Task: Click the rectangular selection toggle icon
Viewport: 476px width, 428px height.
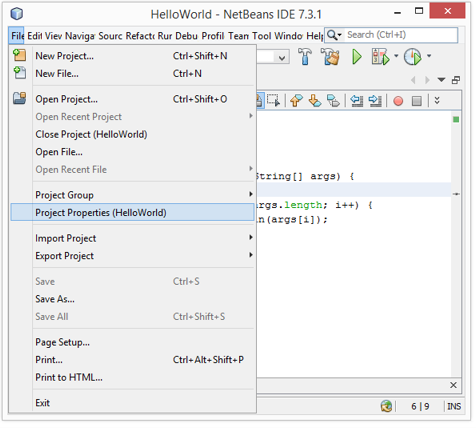Action: 274,100
